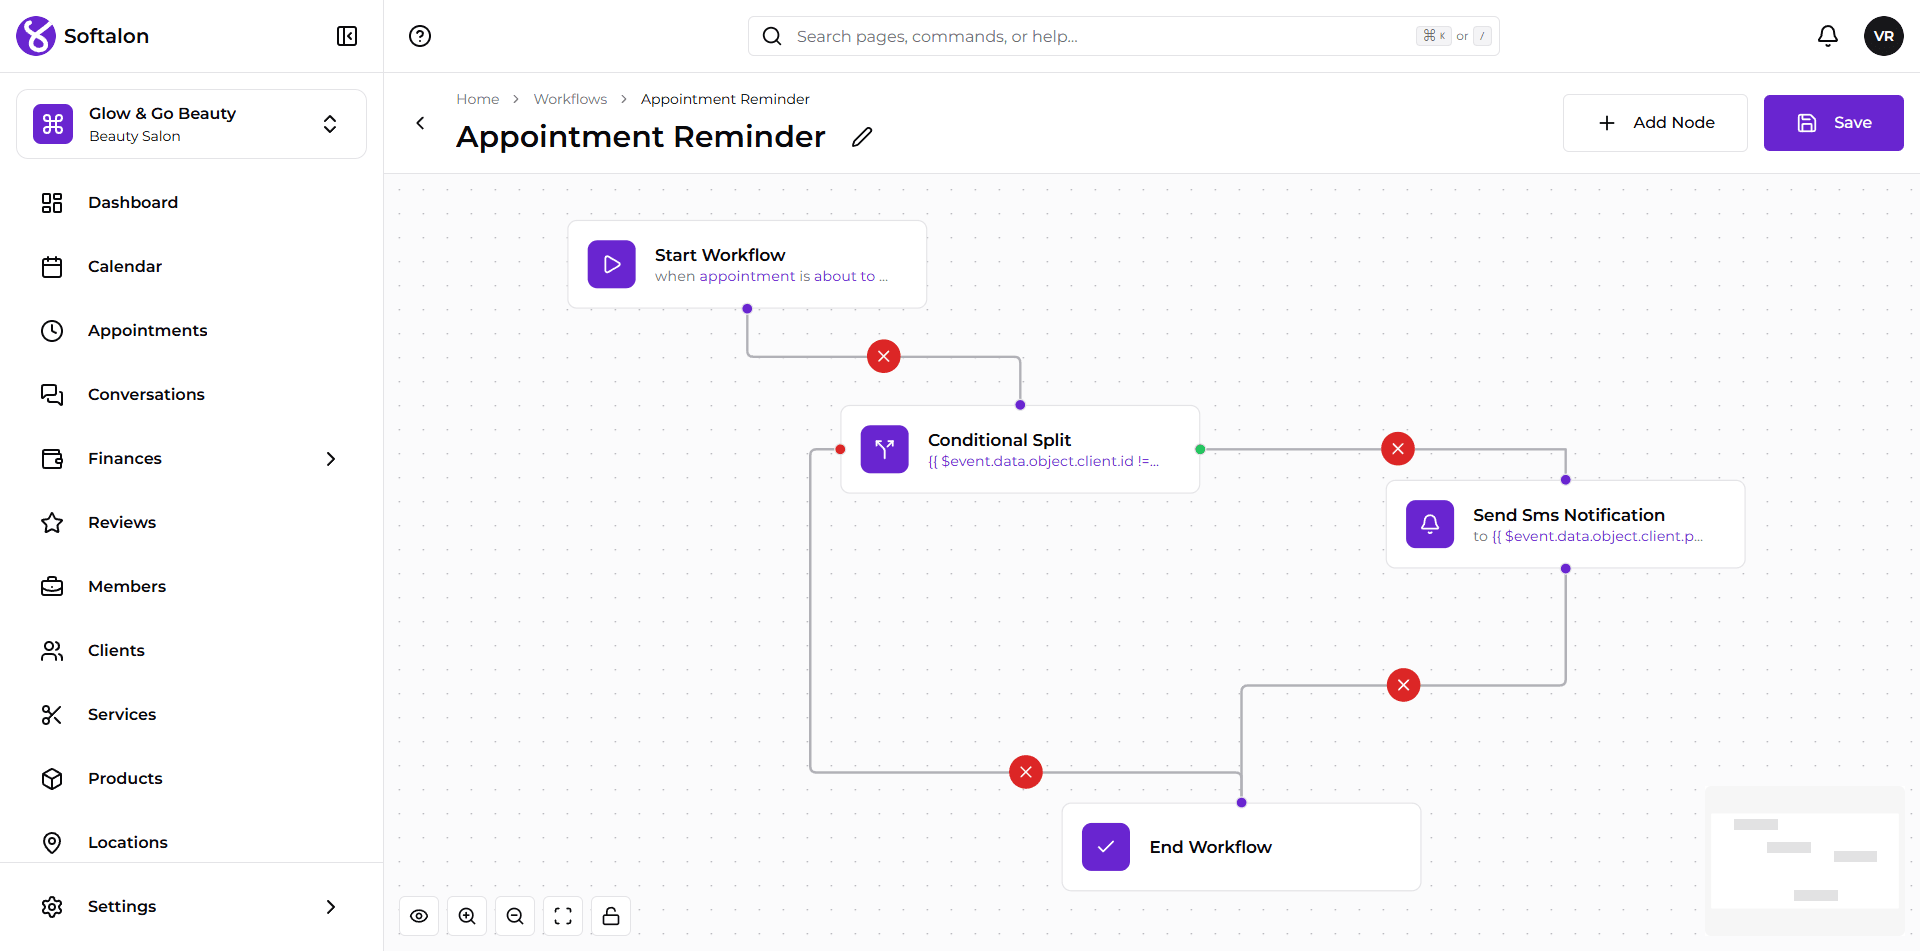Open Reviews in the sidebar
This screenshot has height=951, width=1920.
tap(191, 523)
